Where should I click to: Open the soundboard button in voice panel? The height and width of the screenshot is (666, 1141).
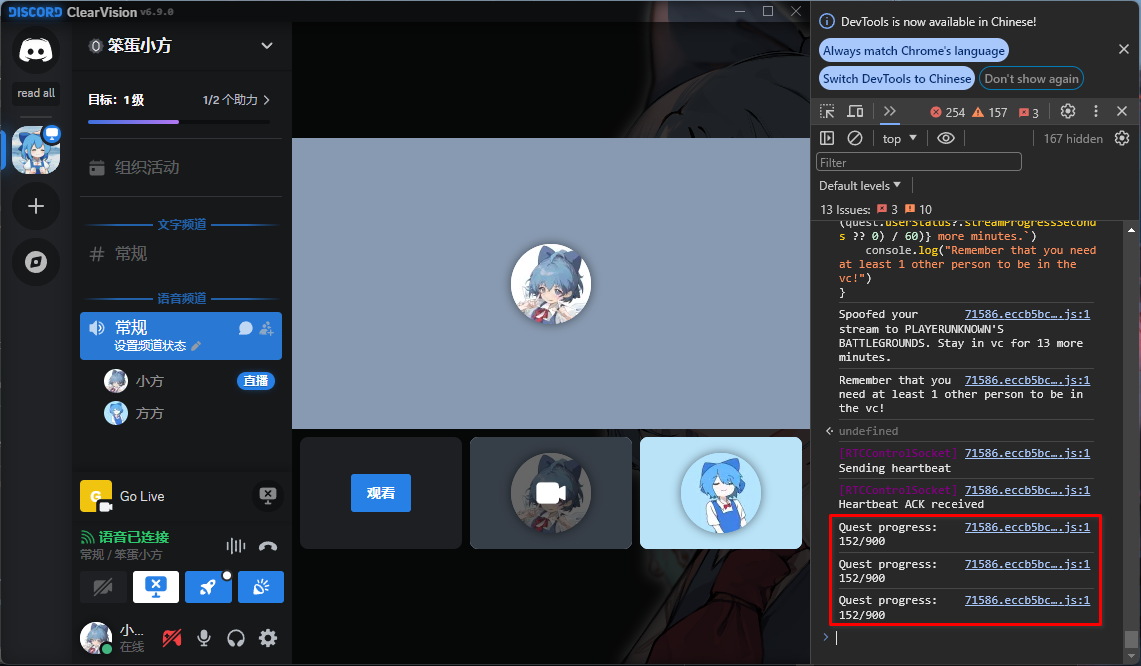tap(260, 587)
